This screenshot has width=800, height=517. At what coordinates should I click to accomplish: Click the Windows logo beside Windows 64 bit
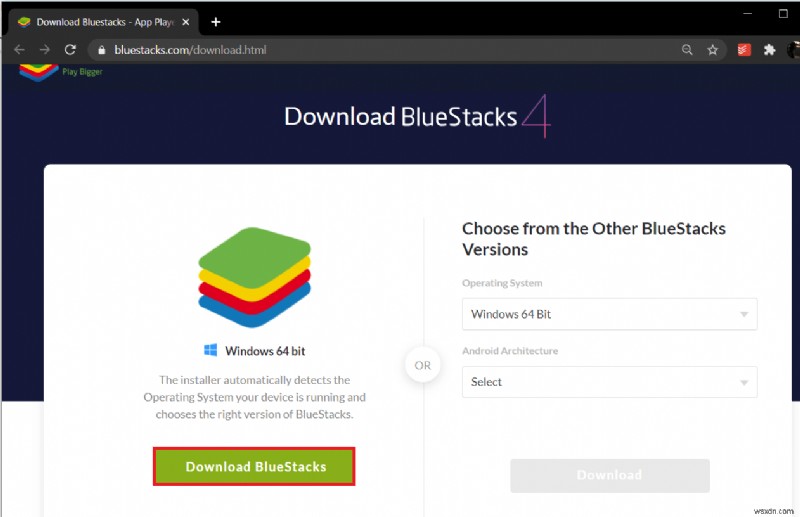tap(211, 351)
